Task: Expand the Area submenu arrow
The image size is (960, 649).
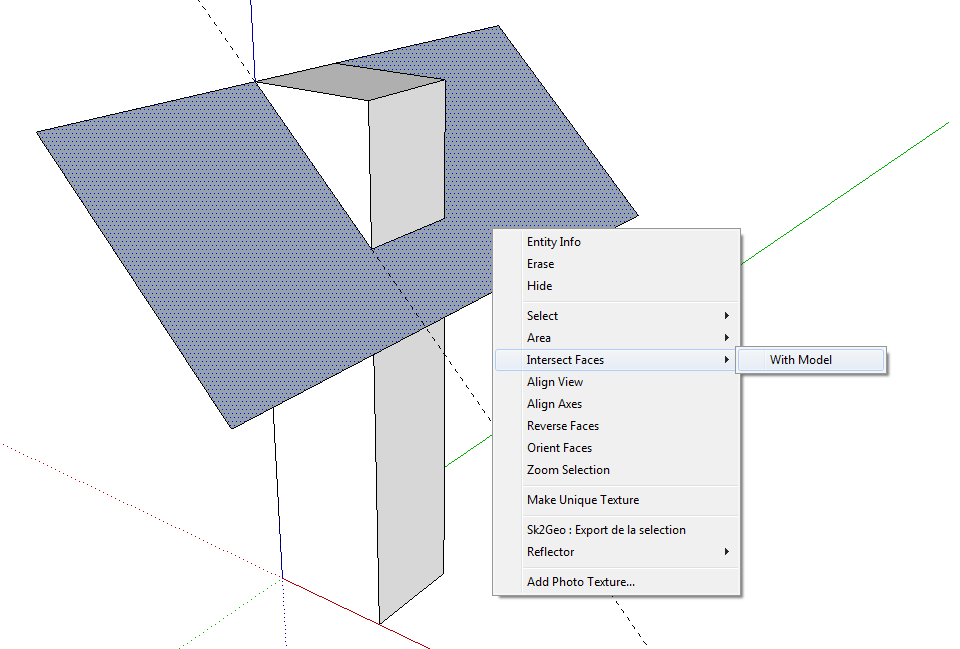Action: point(727,338)
